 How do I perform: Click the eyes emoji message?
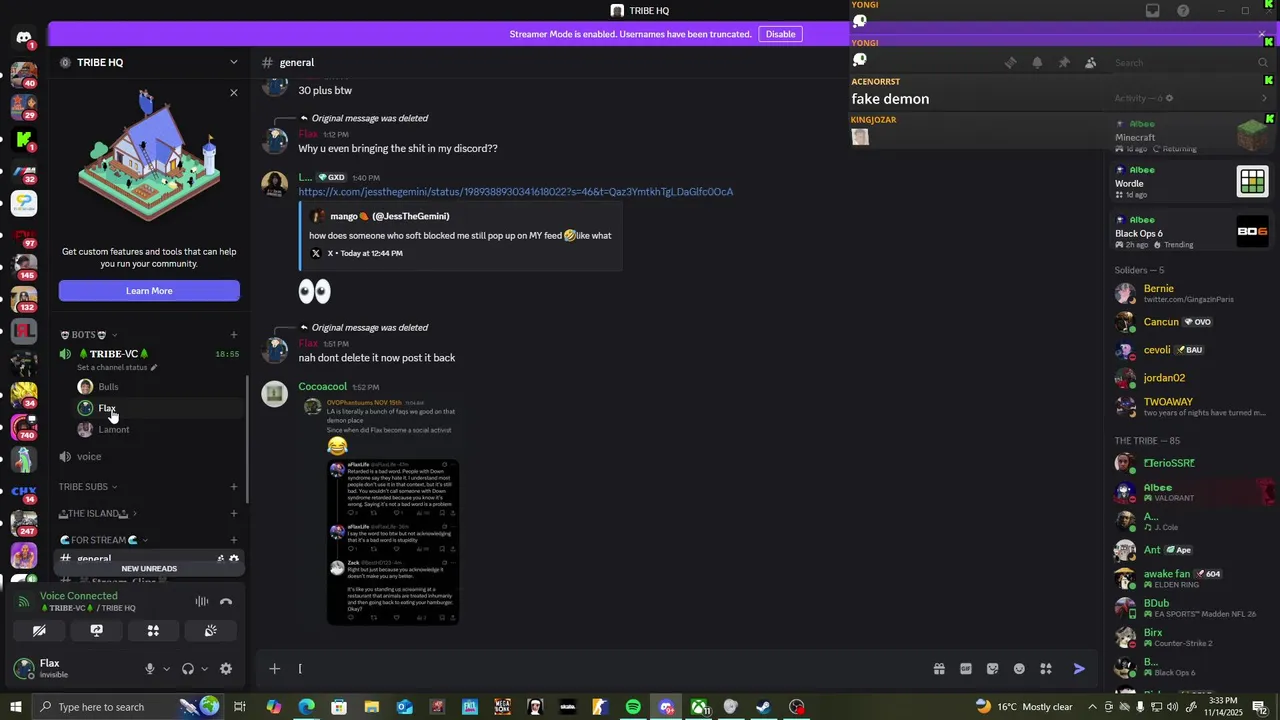[x=314, y=291]
